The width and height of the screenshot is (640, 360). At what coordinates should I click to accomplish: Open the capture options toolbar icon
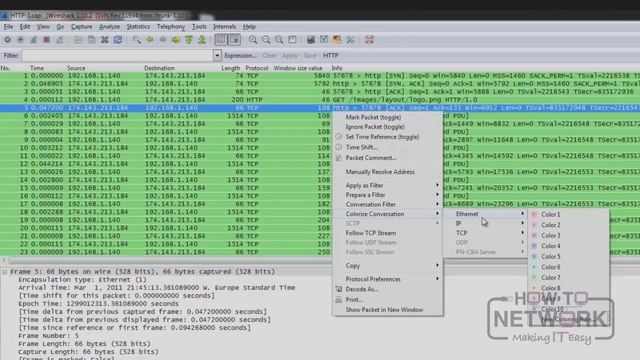(20, 40)
